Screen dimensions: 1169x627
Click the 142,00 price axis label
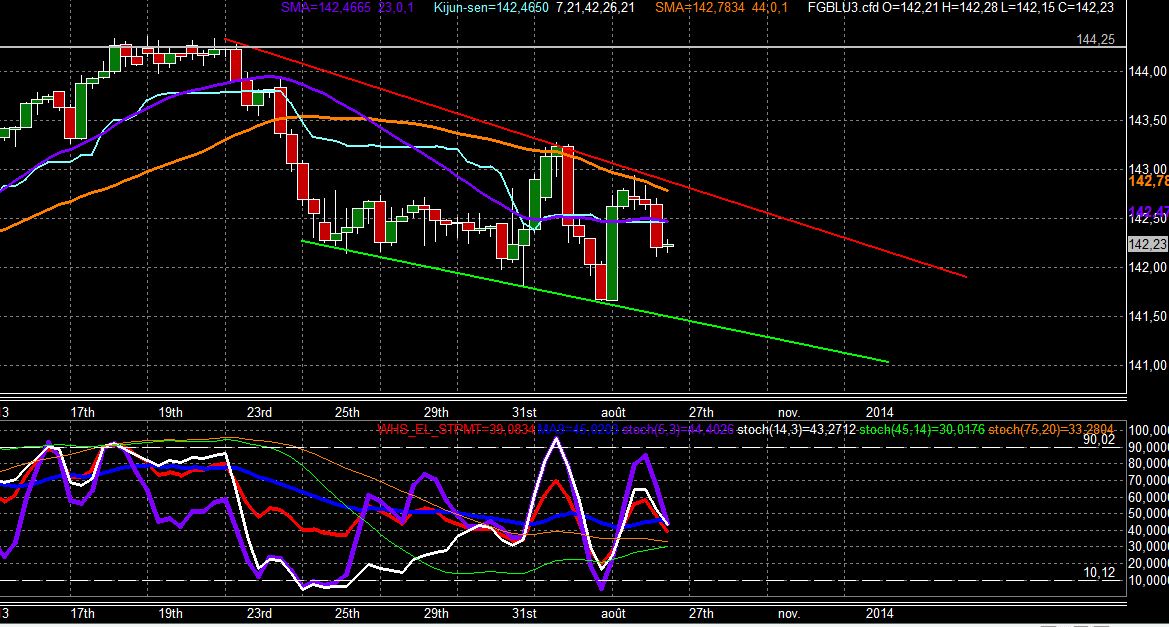coord(1147,267)
